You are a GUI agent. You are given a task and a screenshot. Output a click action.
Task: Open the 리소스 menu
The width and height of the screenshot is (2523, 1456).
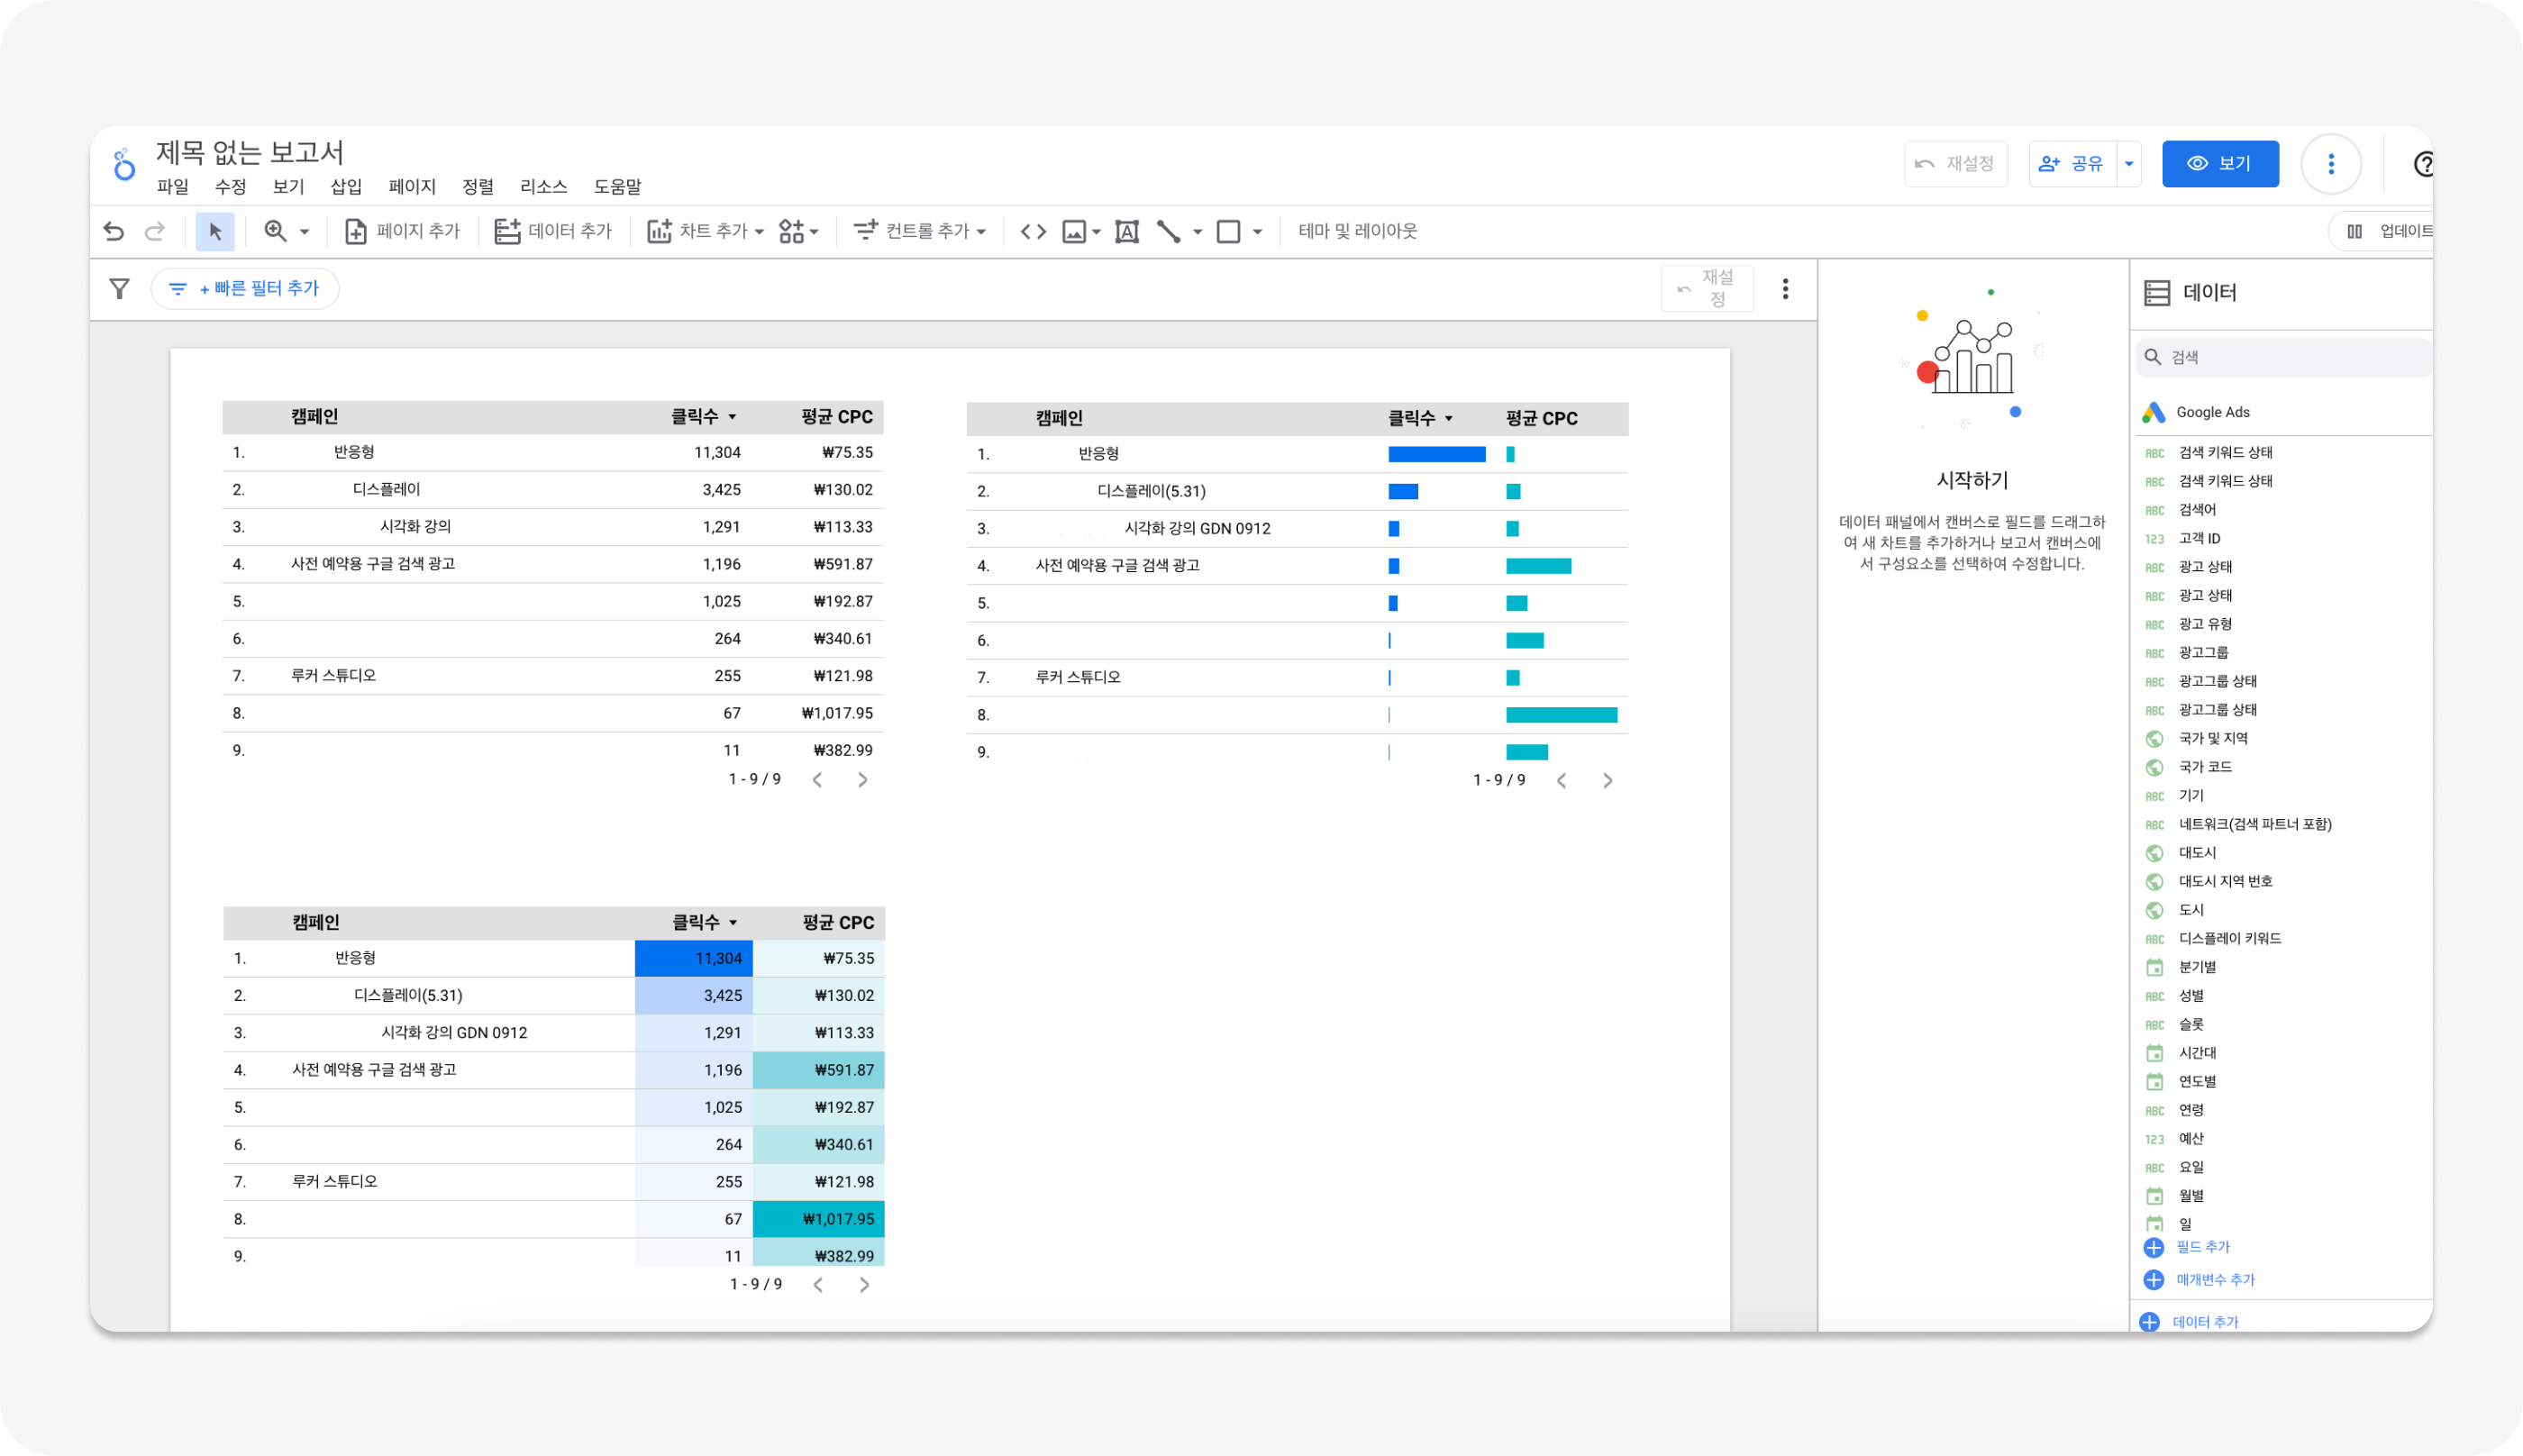pyautogui.click(x=543, y=187)
